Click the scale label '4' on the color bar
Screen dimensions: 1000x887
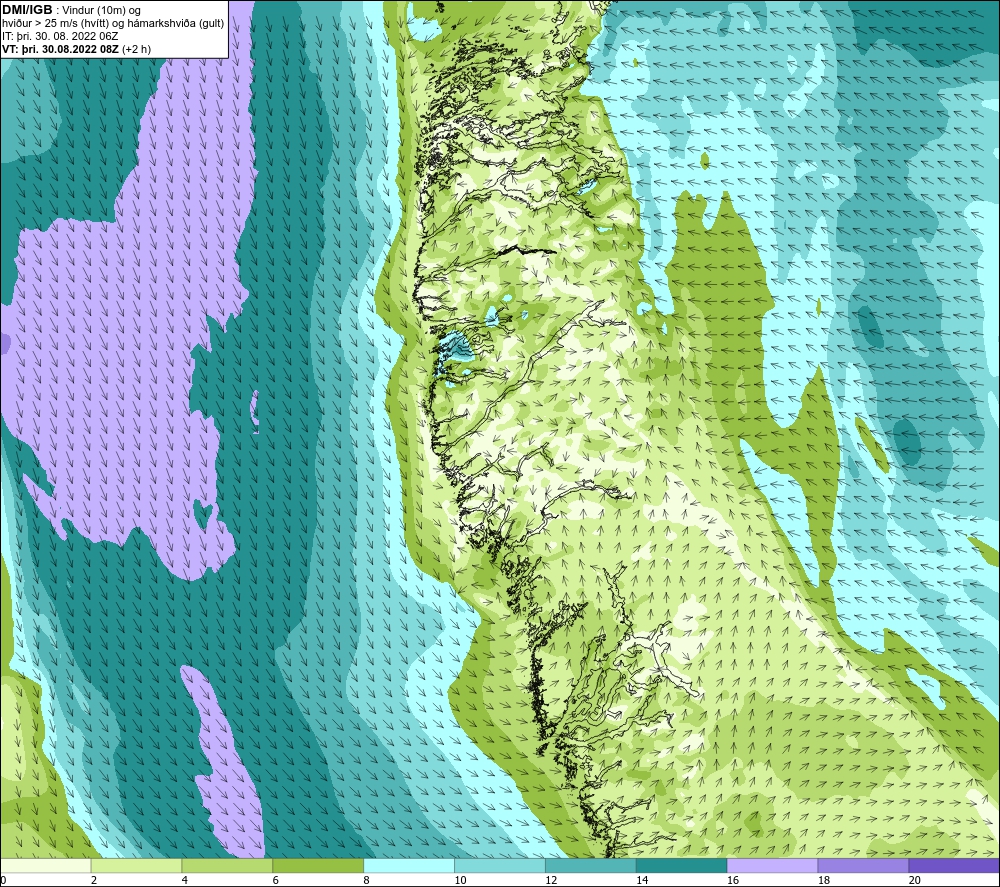pyautogui.click(x=184, y=880)
